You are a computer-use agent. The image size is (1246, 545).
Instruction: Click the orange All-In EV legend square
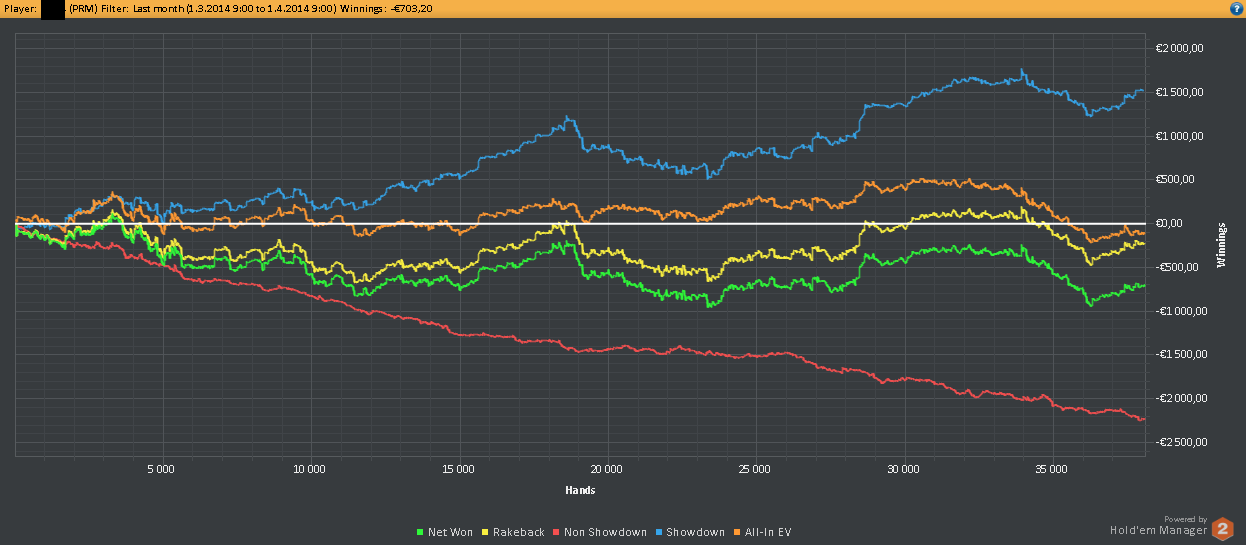(x=735, y=532)
